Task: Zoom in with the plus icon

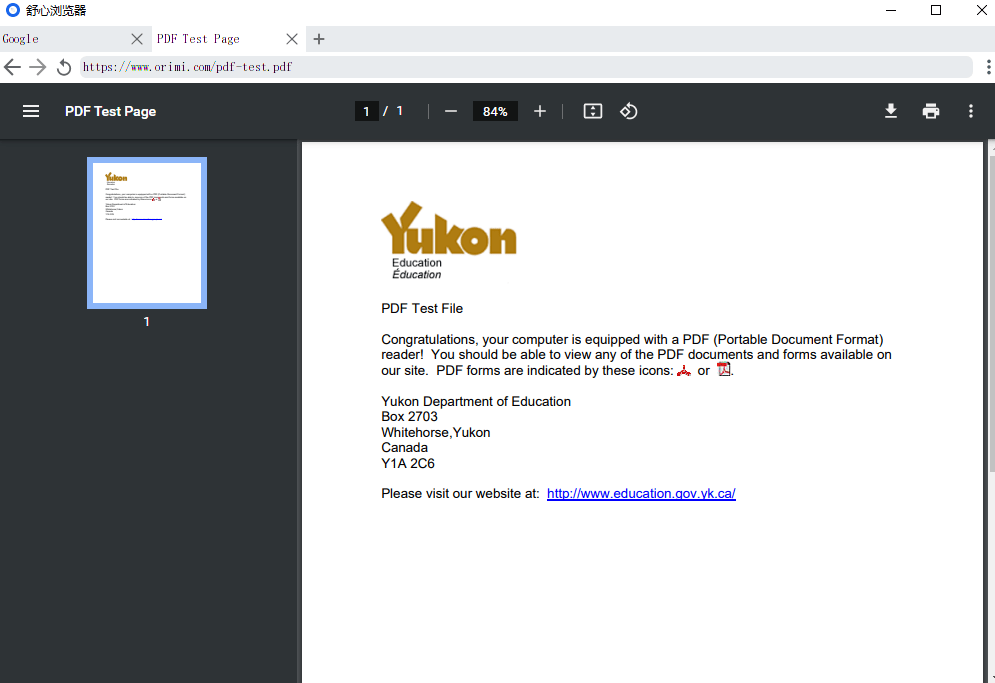Action: click(539, 112)
